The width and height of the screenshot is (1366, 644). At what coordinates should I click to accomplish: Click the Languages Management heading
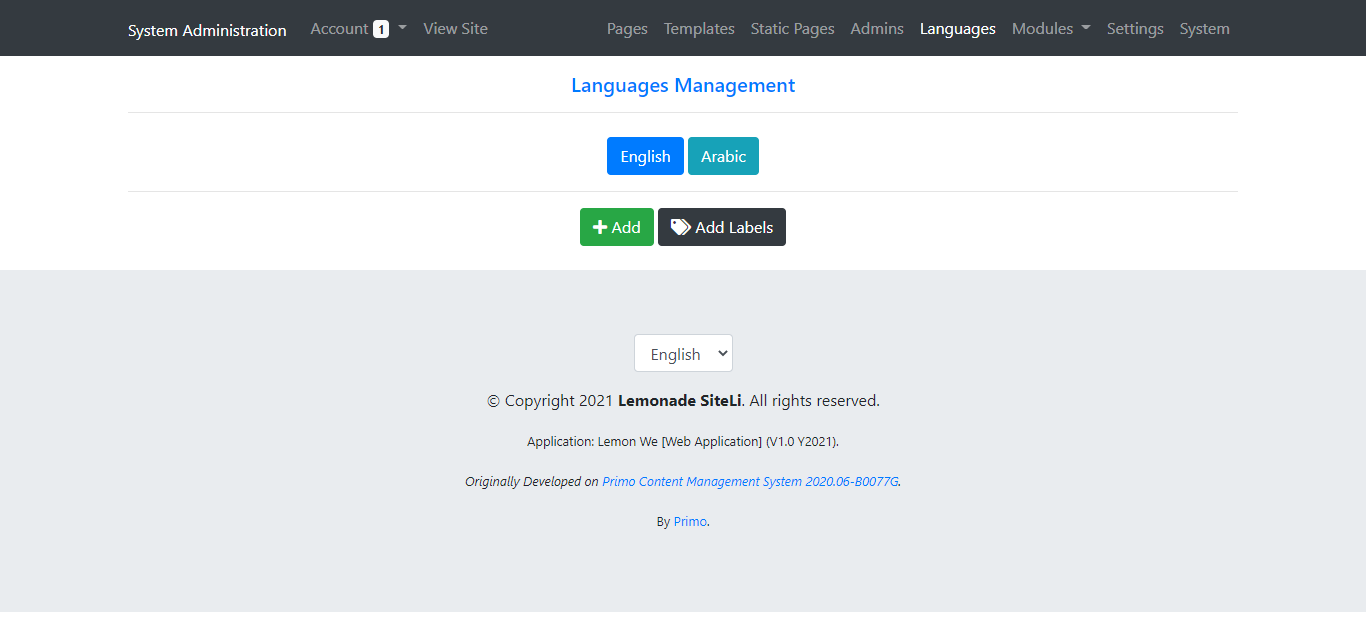[x=683, y=85]
